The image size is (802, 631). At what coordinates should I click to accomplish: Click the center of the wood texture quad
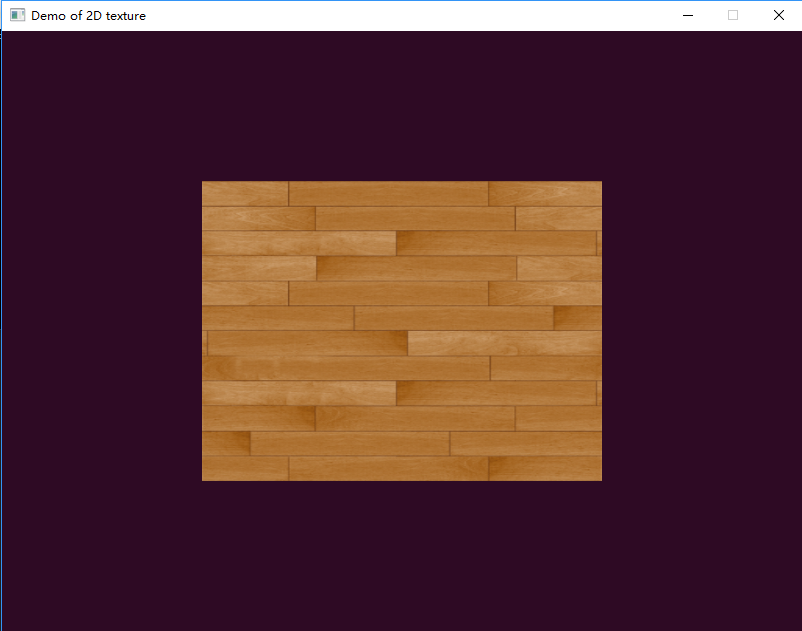(x=401, y=330)
